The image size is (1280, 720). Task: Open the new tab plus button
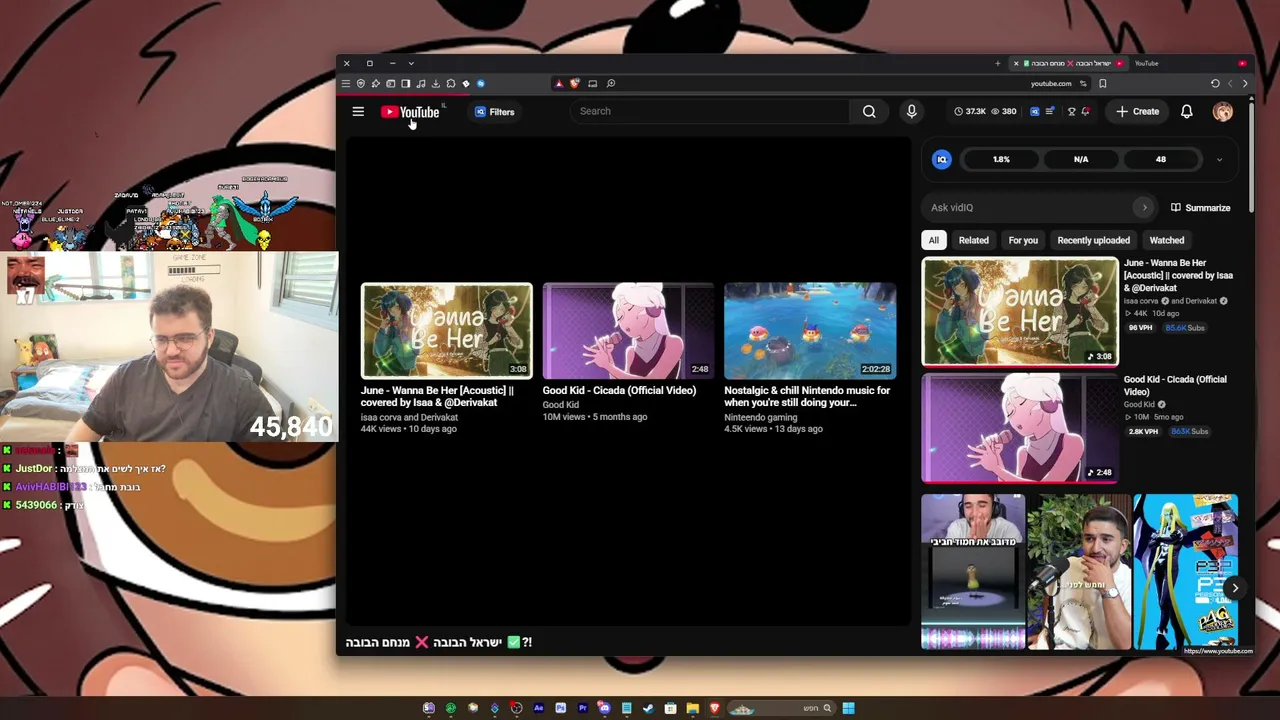tap(997, 64)
